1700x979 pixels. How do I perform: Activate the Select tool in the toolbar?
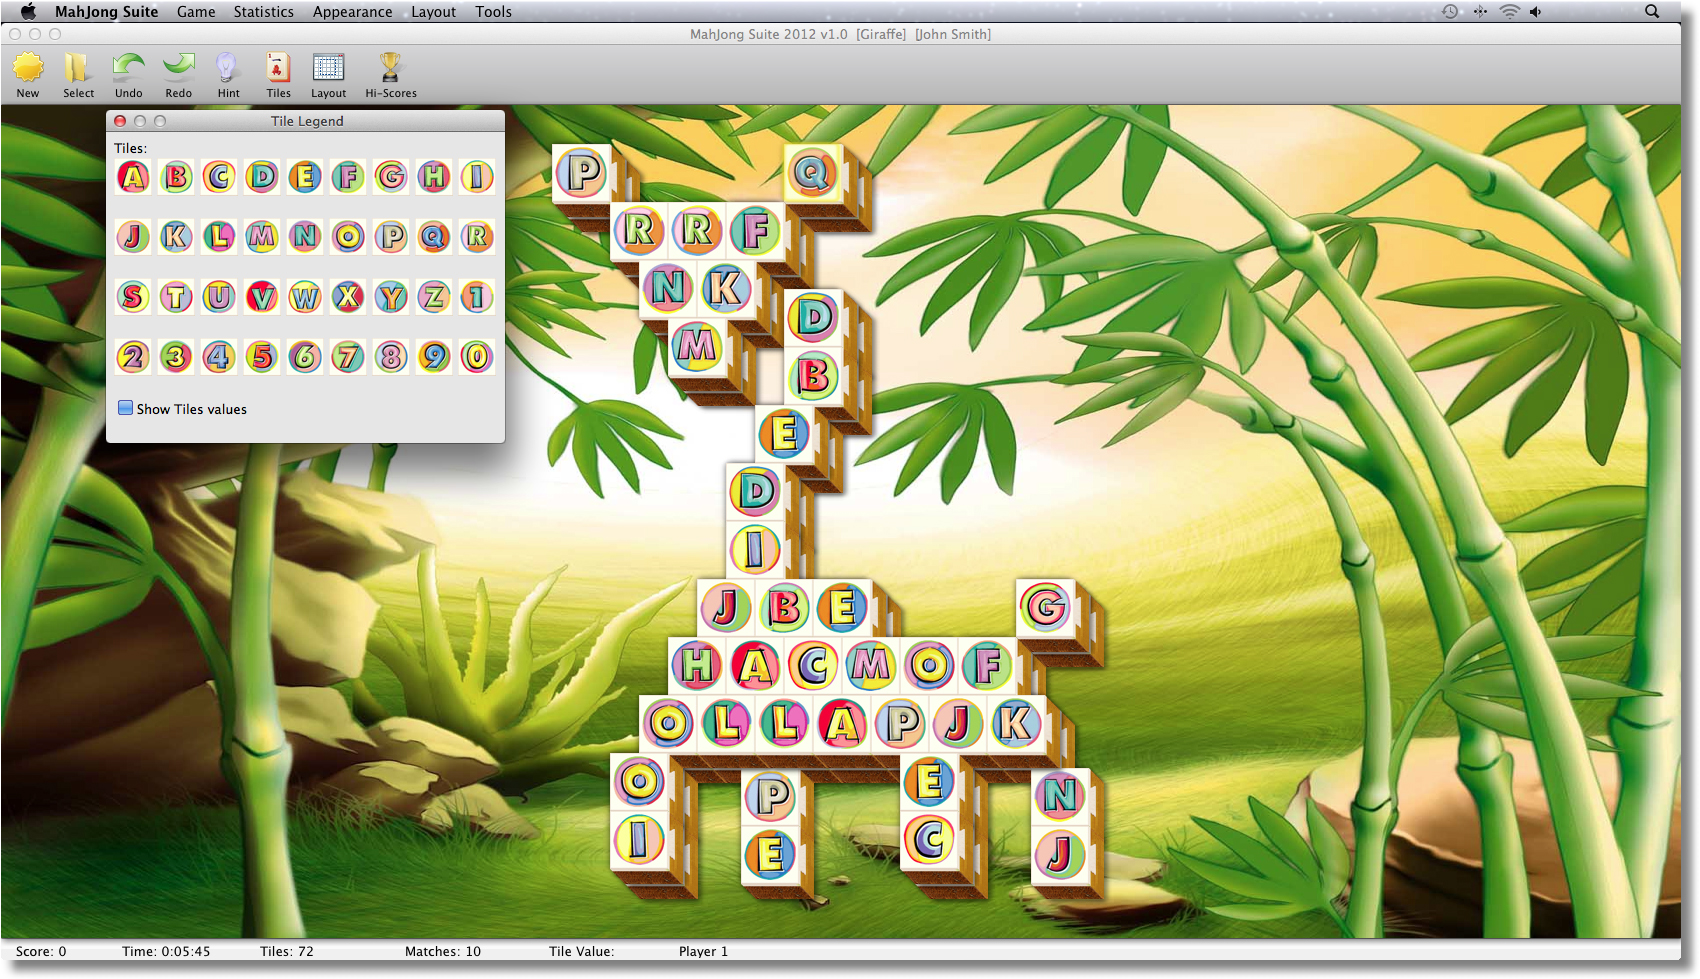tap(78, 72)
